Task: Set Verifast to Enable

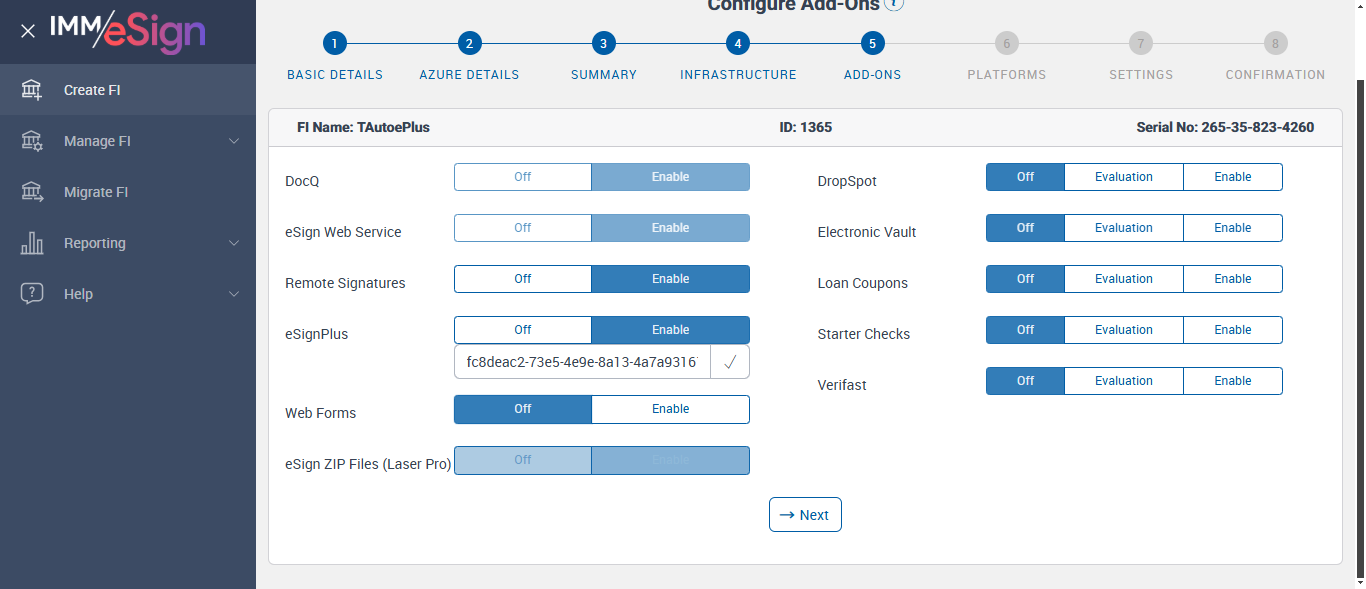Action: pyautogui.click(x=1233, y=381)
